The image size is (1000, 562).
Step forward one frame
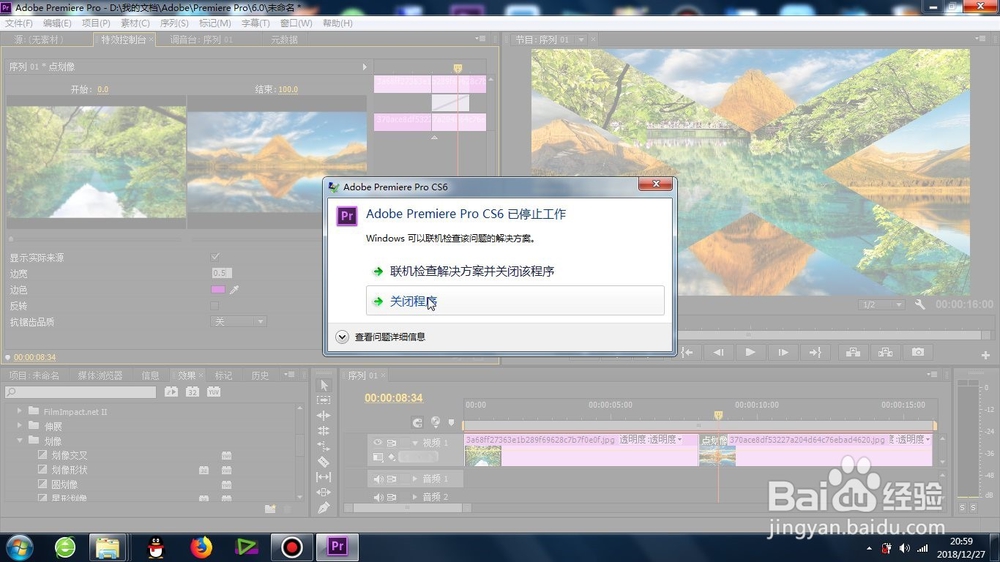783,352
